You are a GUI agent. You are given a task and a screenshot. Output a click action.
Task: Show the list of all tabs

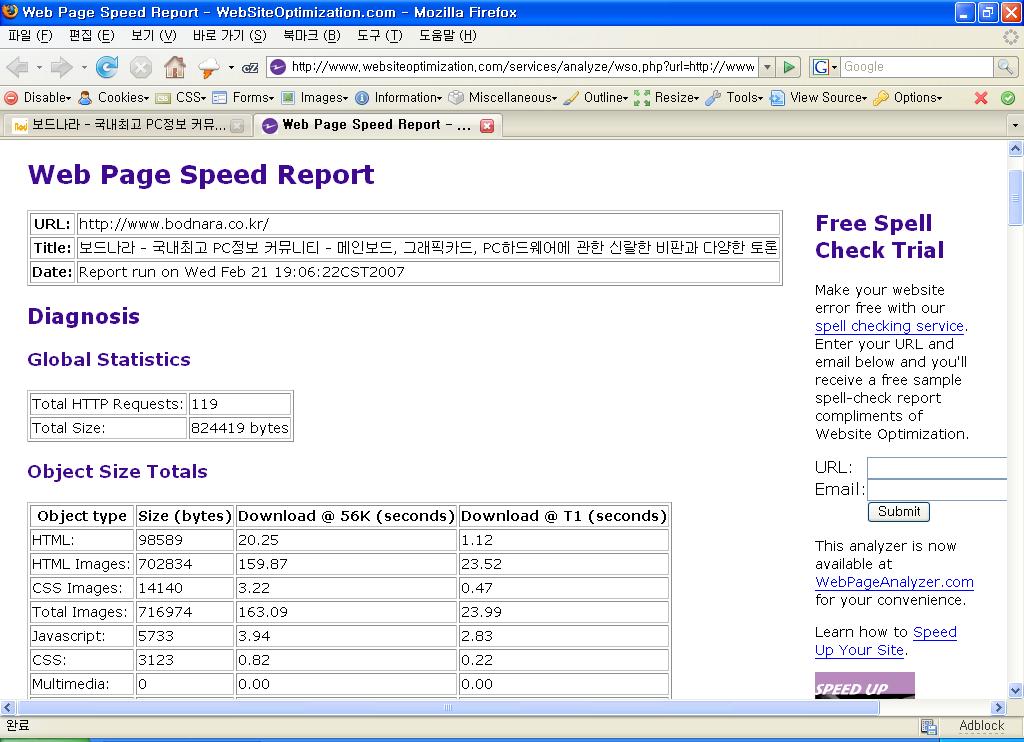1015,125
